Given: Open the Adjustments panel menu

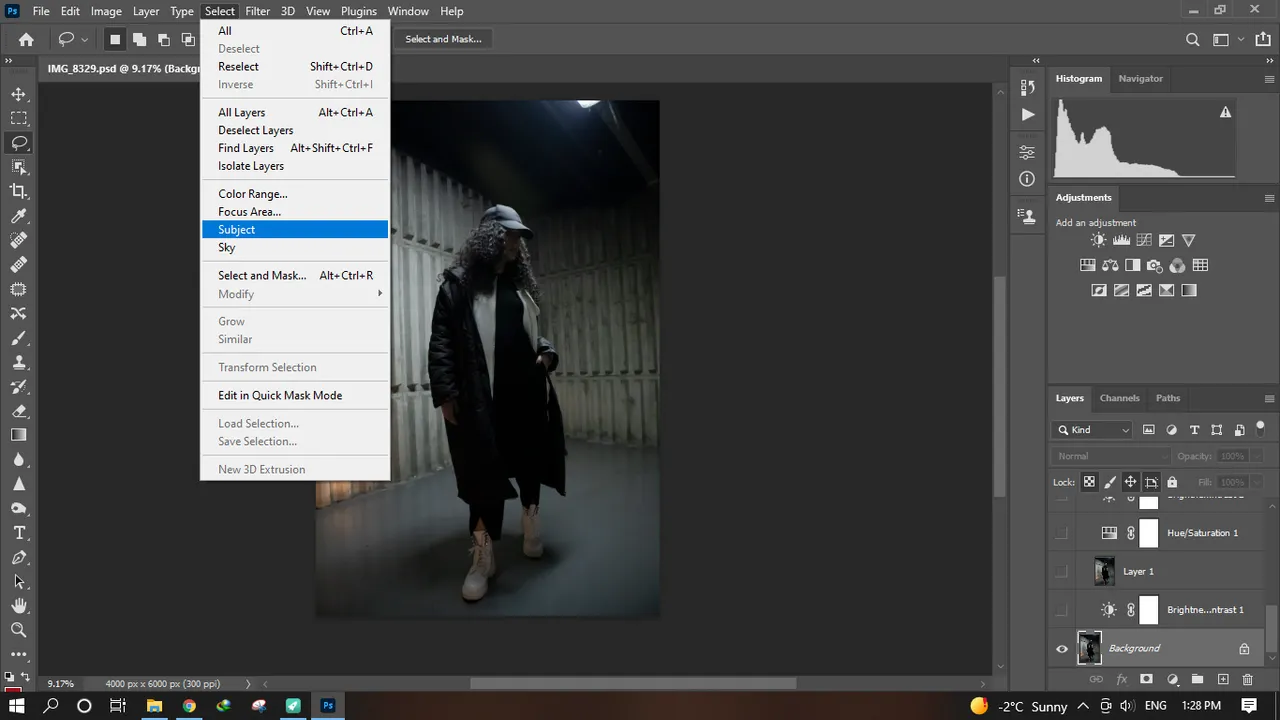Looking at the screenshot, I should tap(1269, 197).
